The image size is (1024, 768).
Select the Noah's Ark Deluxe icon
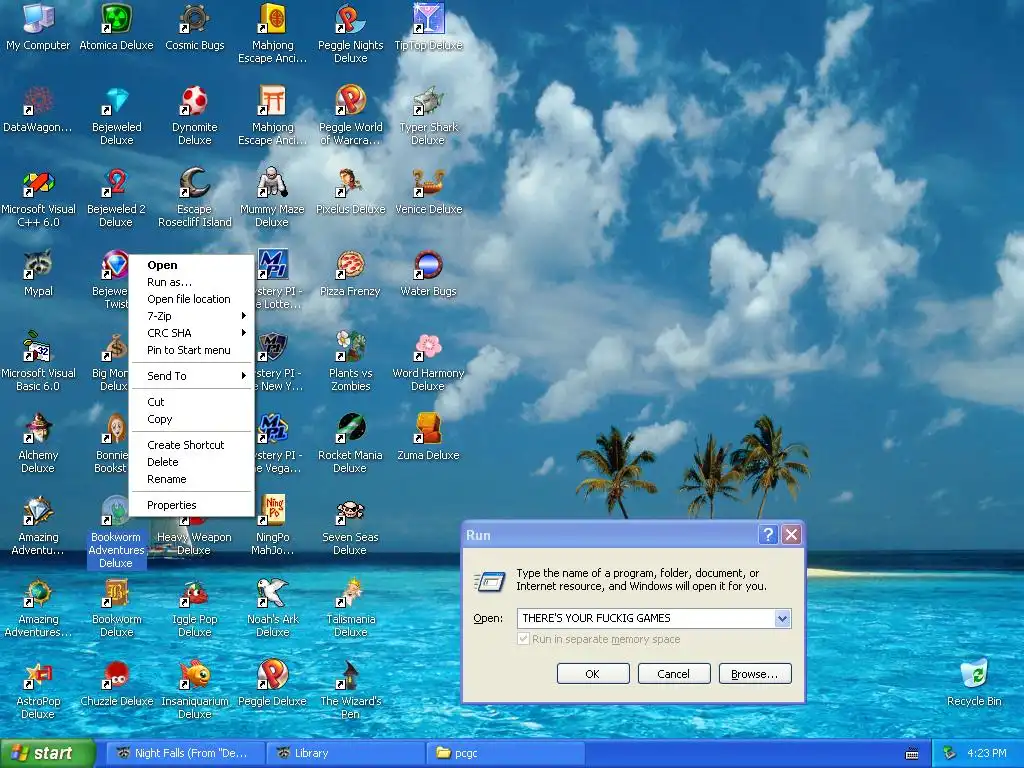[272, 592]
